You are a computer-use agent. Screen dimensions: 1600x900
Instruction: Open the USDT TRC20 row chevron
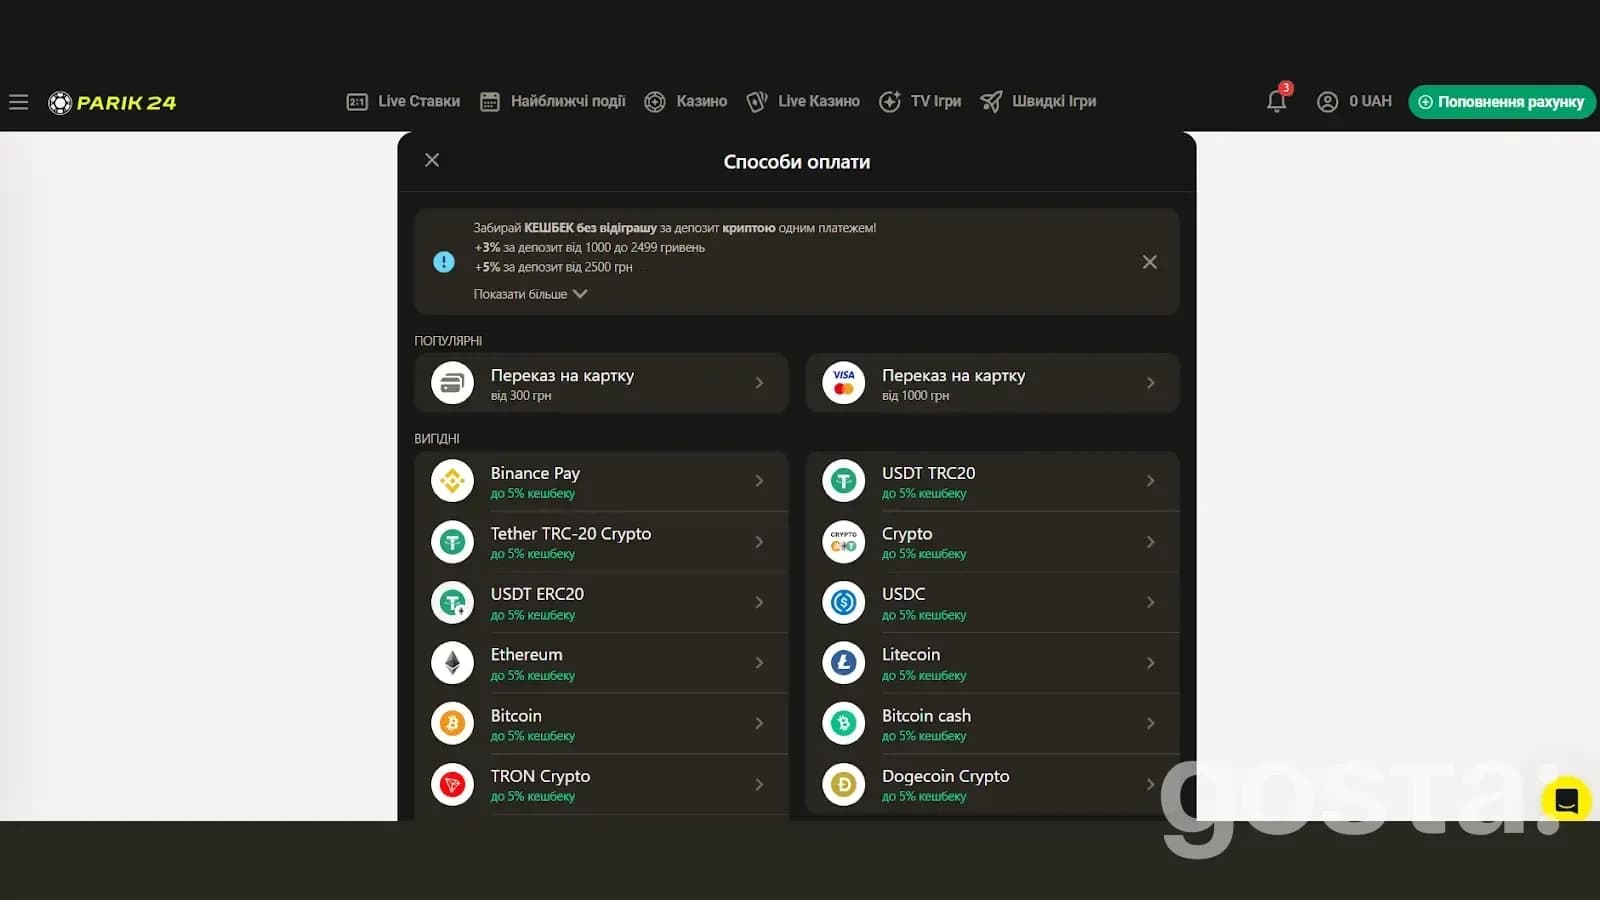pos(1151,481)
